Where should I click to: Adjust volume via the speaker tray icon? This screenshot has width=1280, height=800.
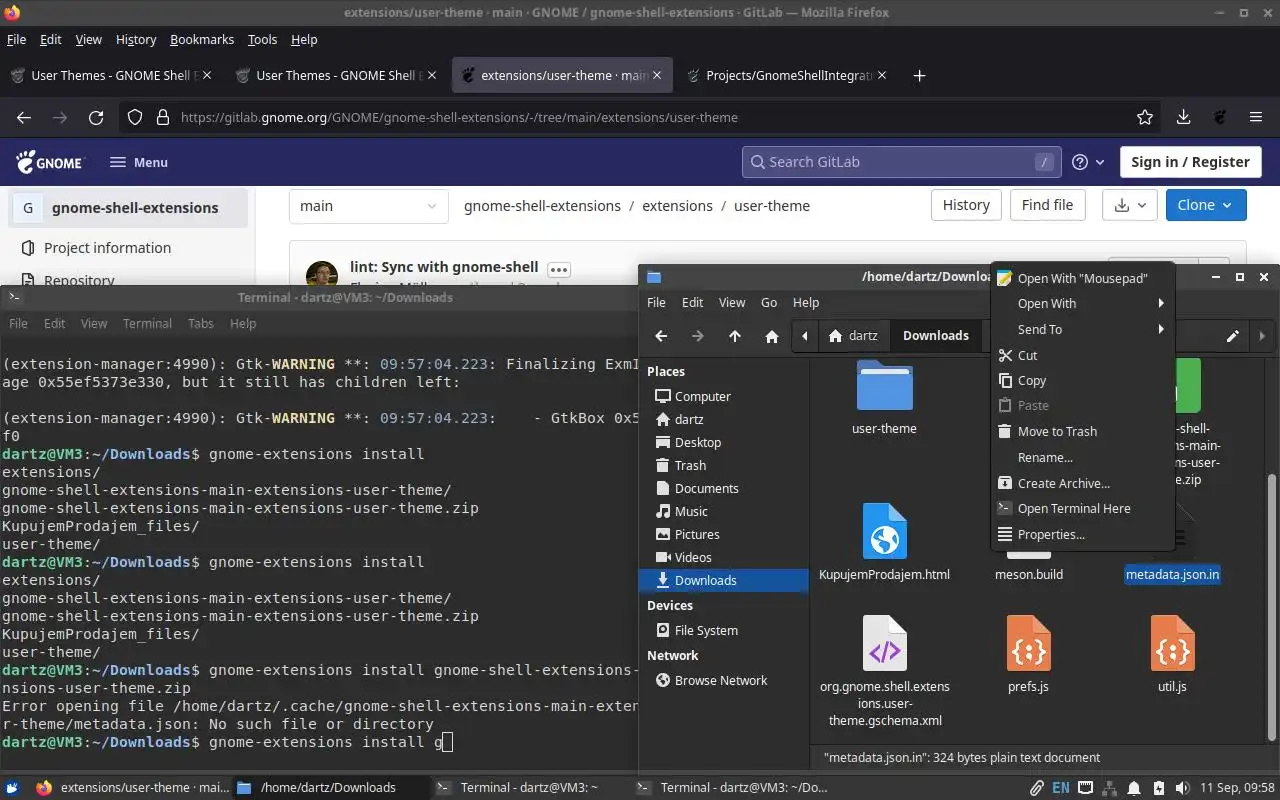click(x=1184, y=787)
